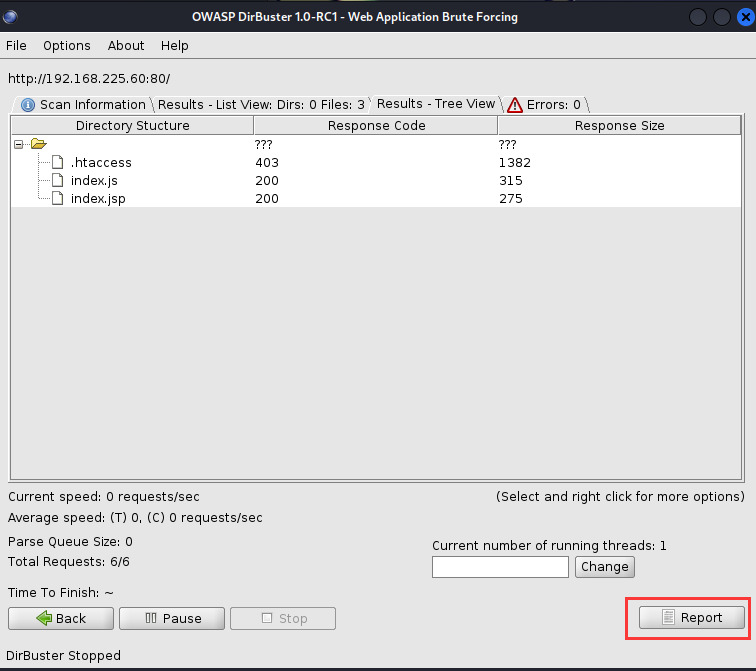
Task: Click the file icon beside .htaccess
Action: 57,162
